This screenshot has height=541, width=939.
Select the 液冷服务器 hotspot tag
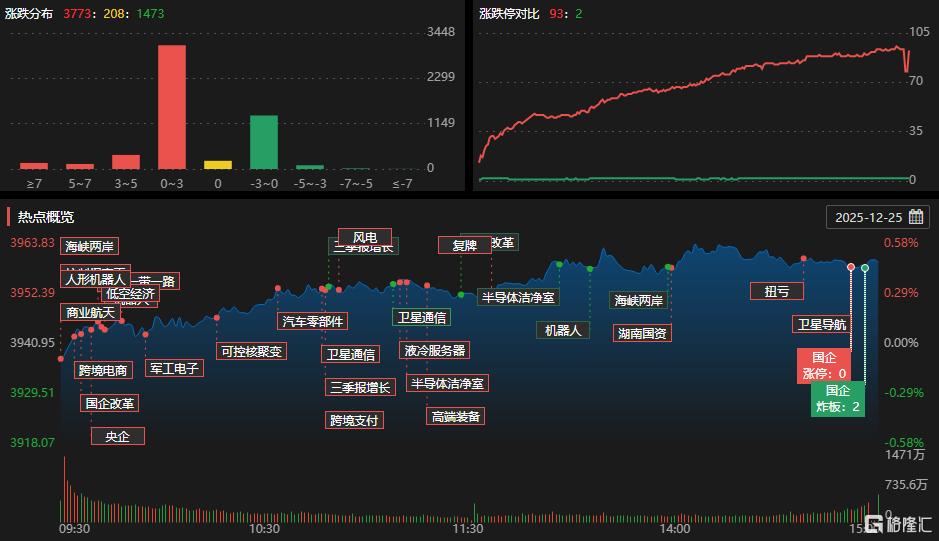click(x=434, y=350)
